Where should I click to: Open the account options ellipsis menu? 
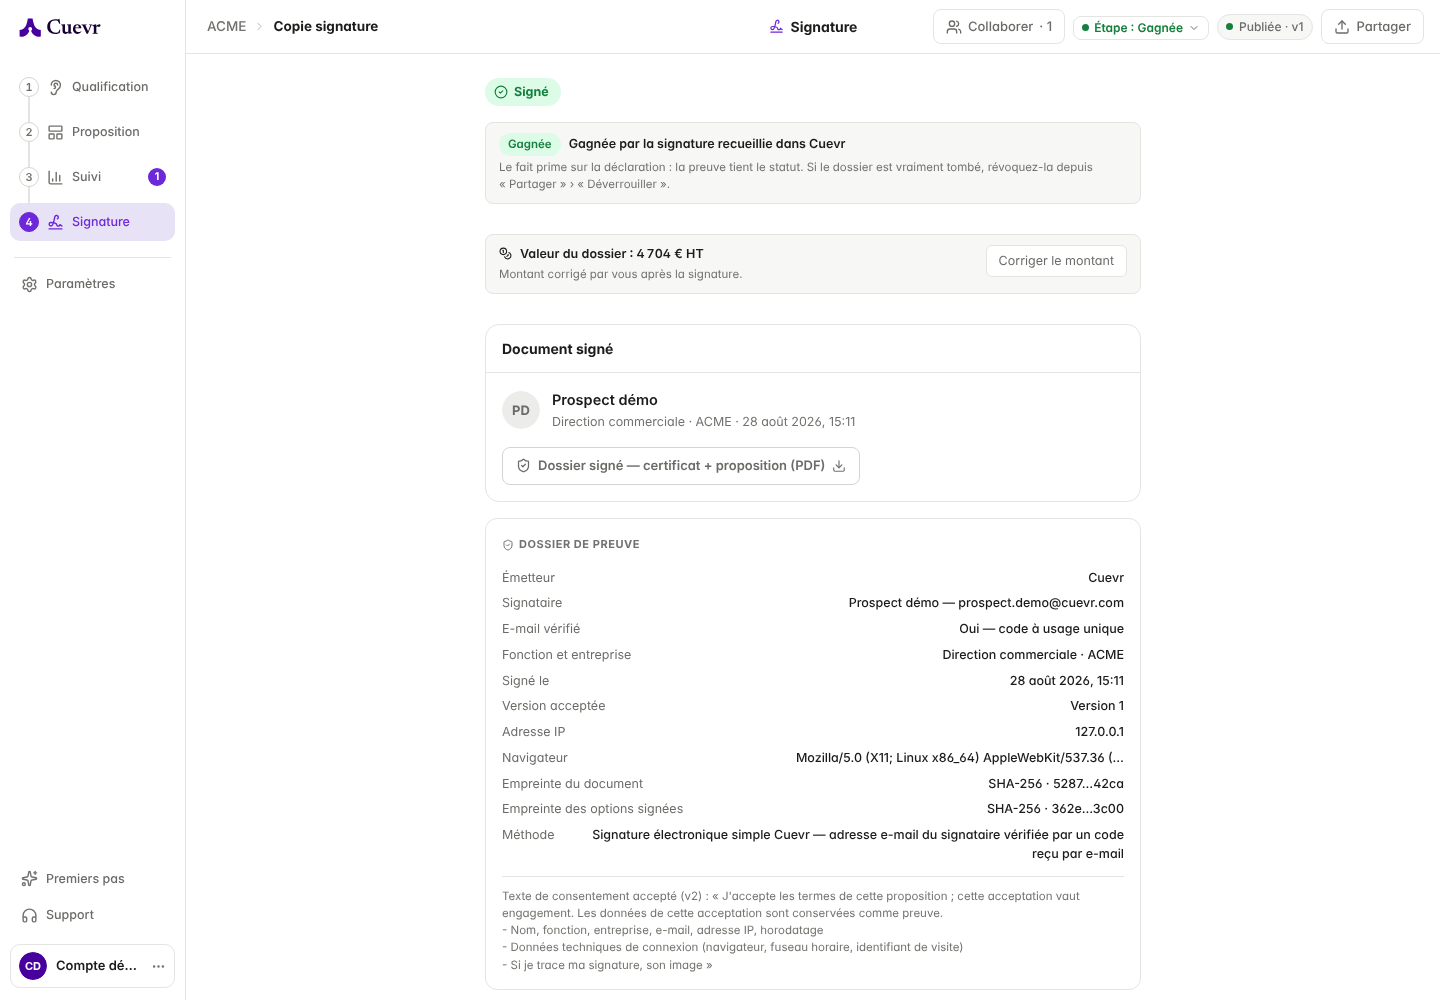point(158,966)
